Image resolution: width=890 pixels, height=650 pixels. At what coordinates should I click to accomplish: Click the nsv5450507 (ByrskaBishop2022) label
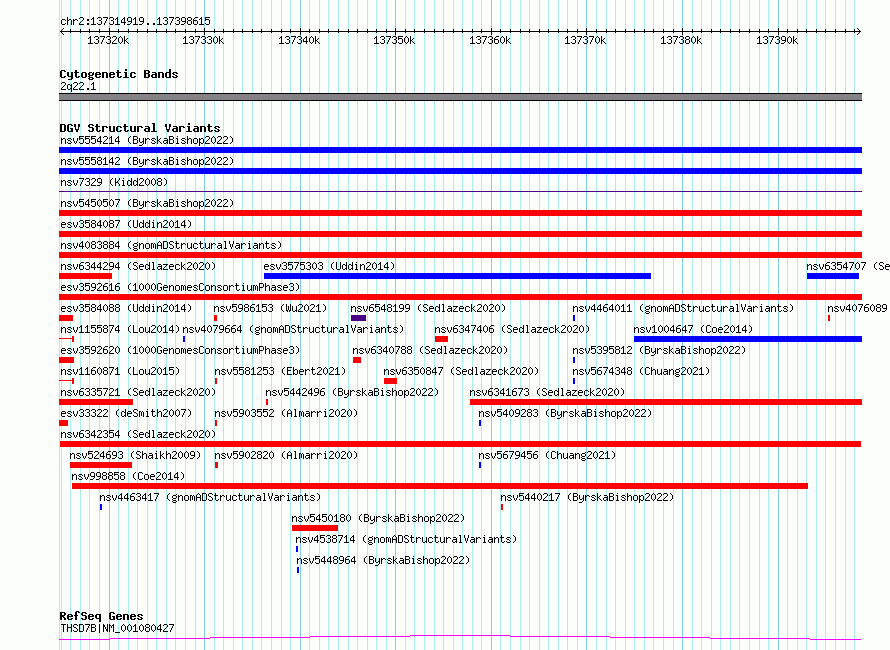[x=147, y=203]
